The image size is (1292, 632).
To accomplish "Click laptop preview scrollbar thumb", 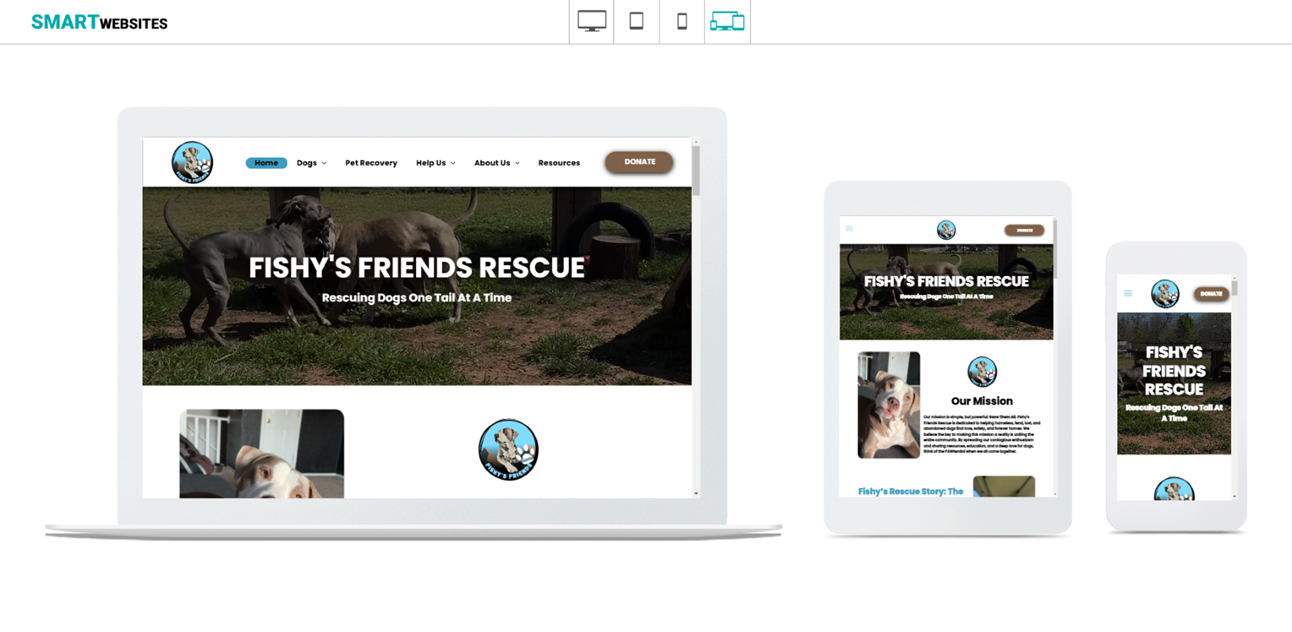I will tap(696, 170).
